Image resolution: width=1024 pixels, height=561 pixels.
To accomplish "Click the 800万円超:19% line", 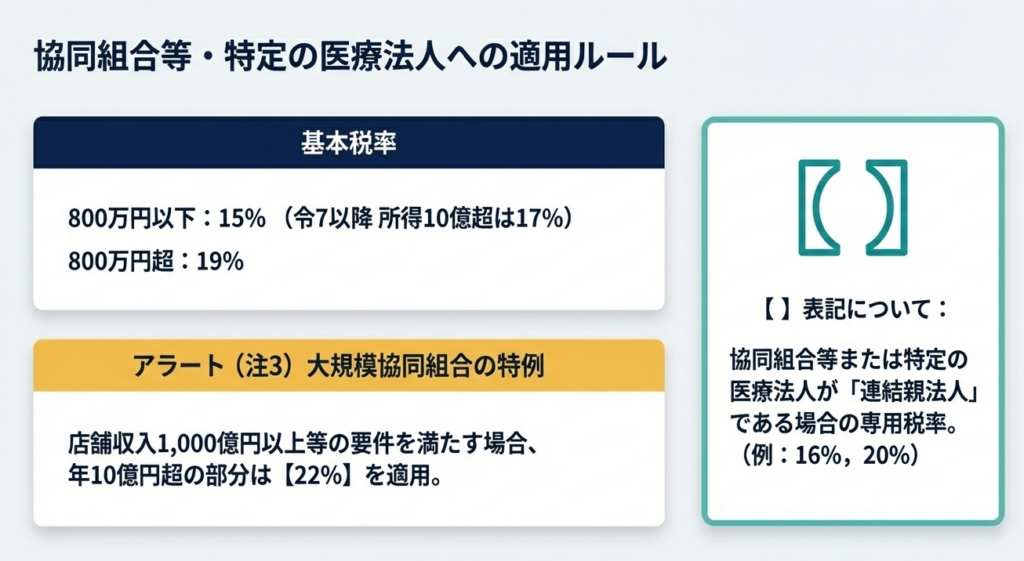I will pos(156,261).
